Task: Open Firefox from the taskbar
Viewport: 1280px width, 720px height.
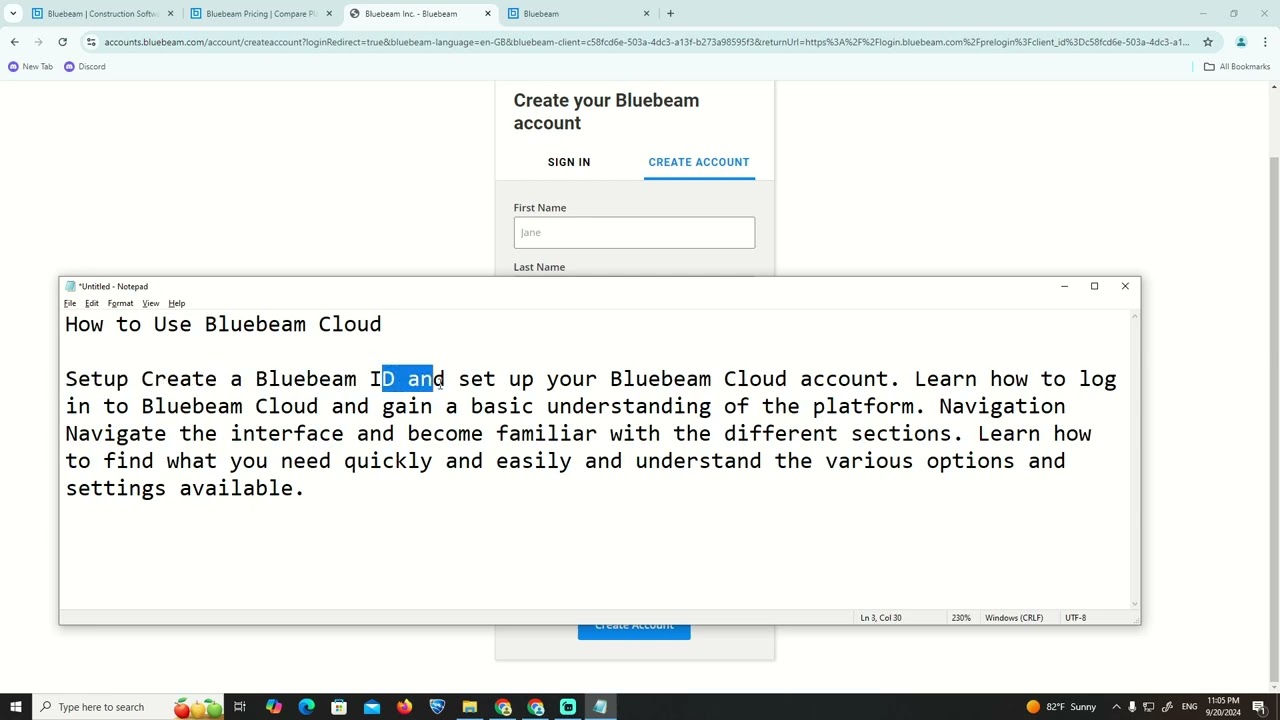Action: [x=404, y=707]
